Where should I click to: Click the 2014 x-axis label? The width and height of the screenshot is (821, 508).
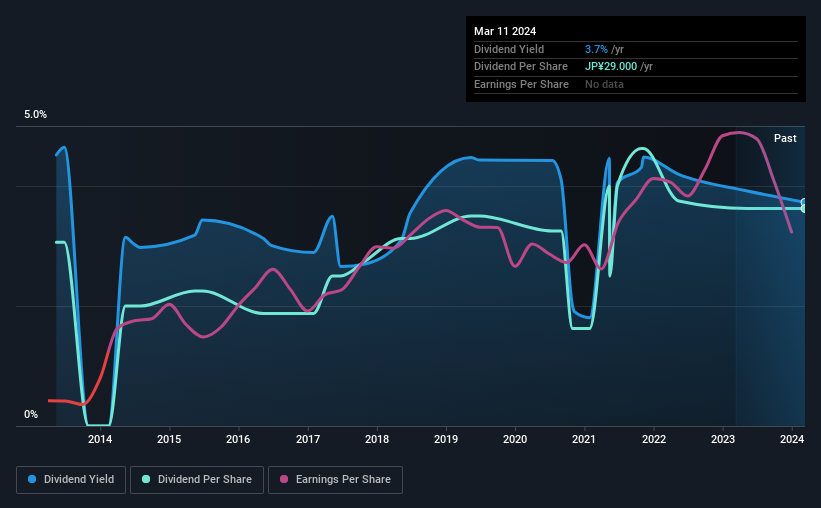pyautogui.click(x=100, y=439)
